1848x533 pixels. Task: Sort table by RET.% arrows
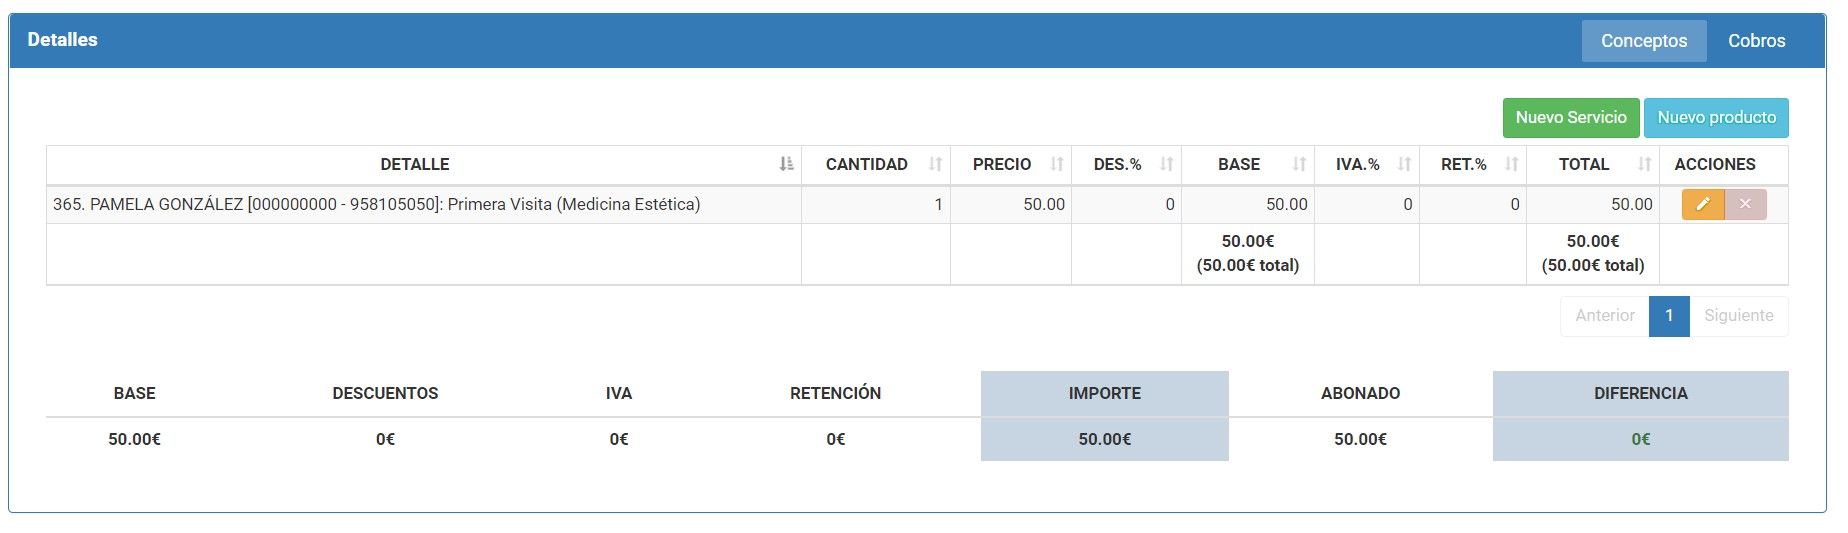pyautogui.click(x=1511, y=164)
